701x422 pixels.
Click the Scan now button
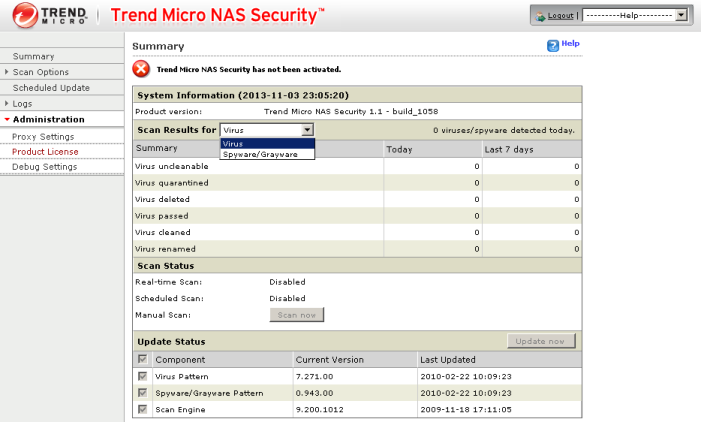coord(297,315)
